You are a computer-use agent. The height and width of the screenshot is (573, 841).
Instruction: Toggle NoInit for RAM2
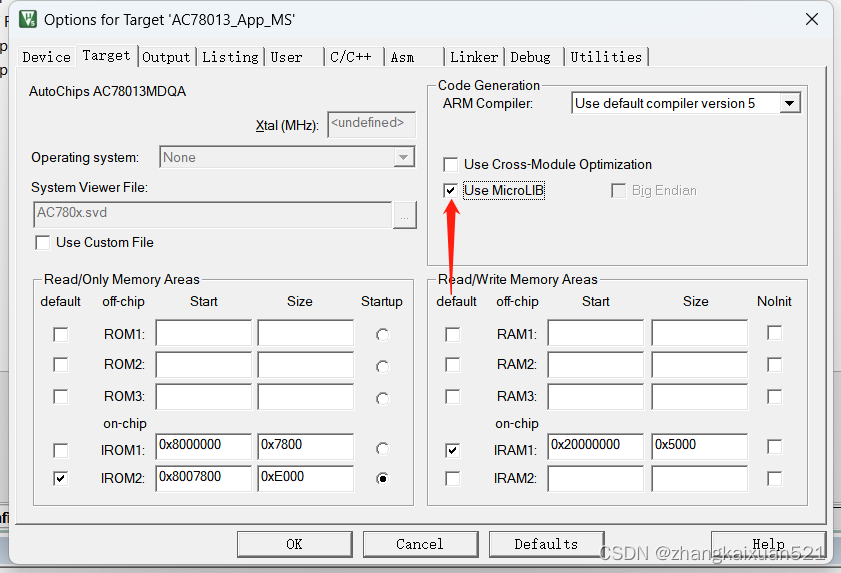pyautogui.click(x=774, y=365)
